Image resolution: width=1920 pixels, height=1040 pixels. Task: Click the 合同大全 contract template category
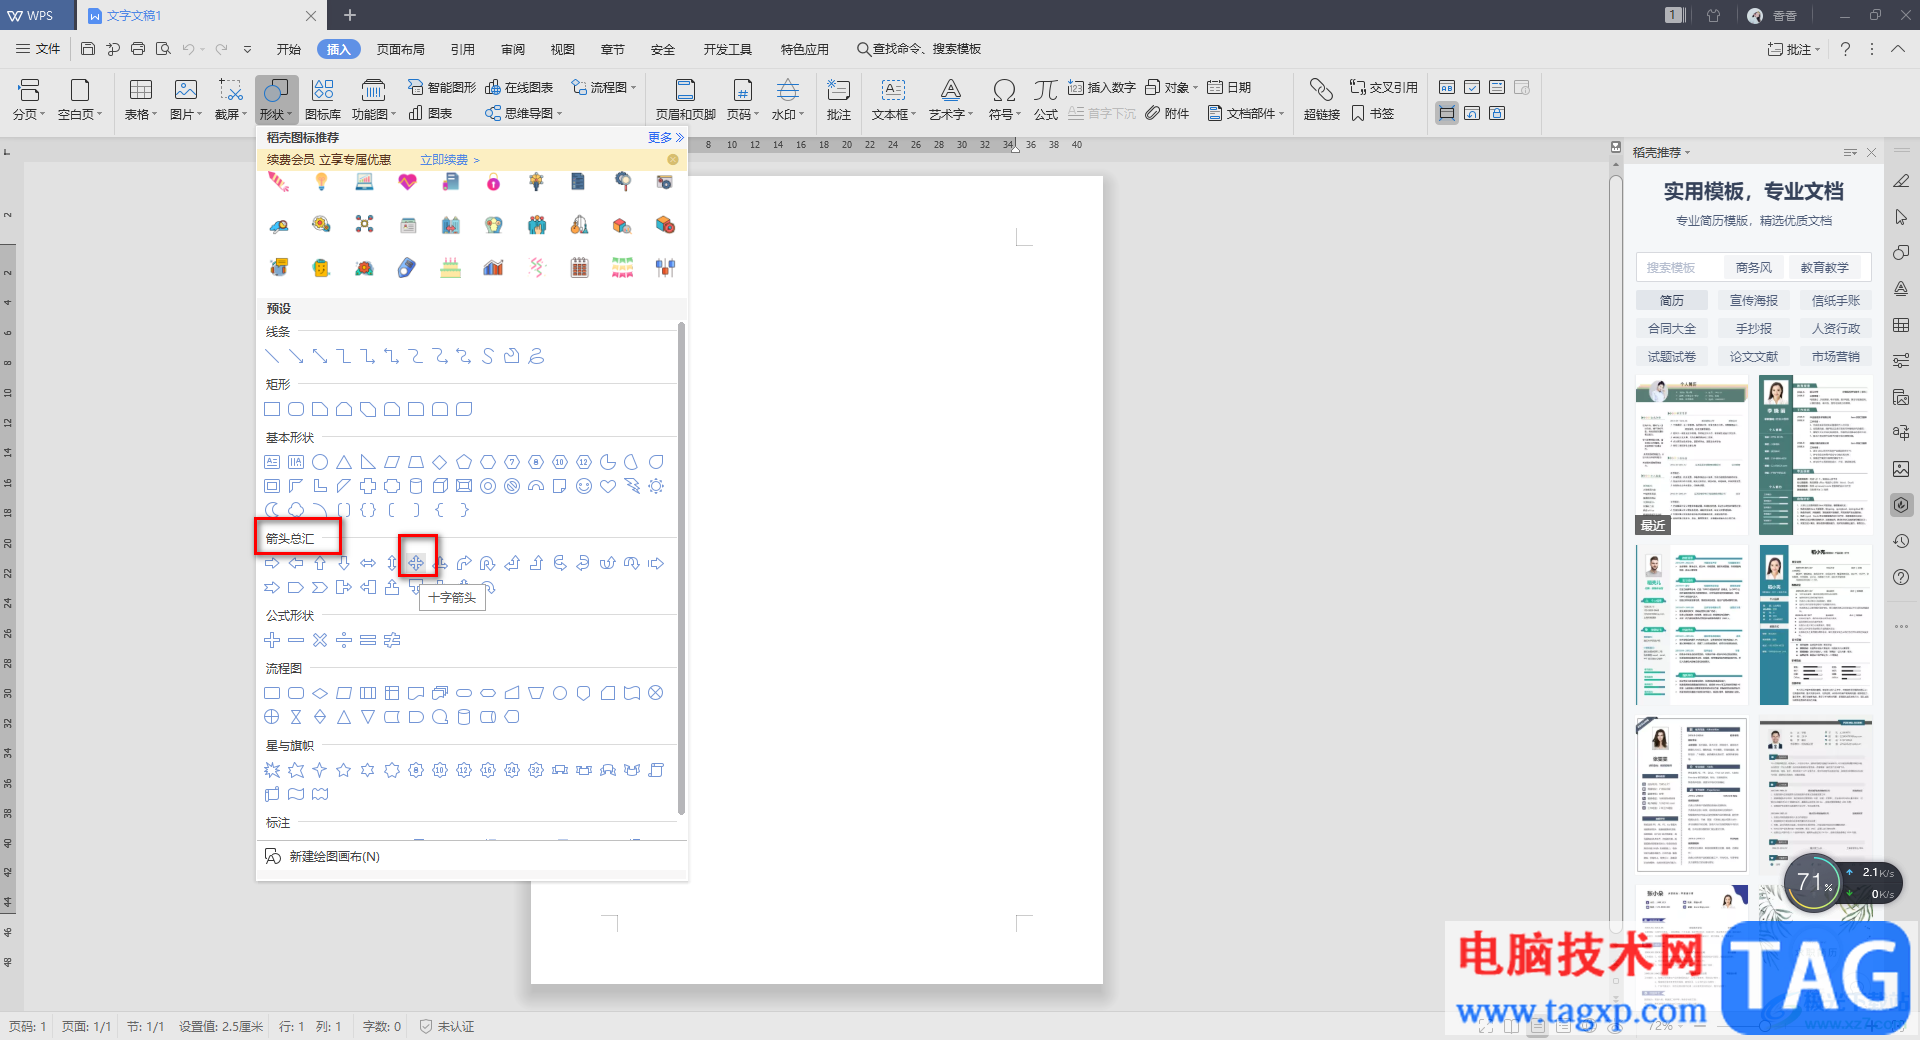(1672, 328)
